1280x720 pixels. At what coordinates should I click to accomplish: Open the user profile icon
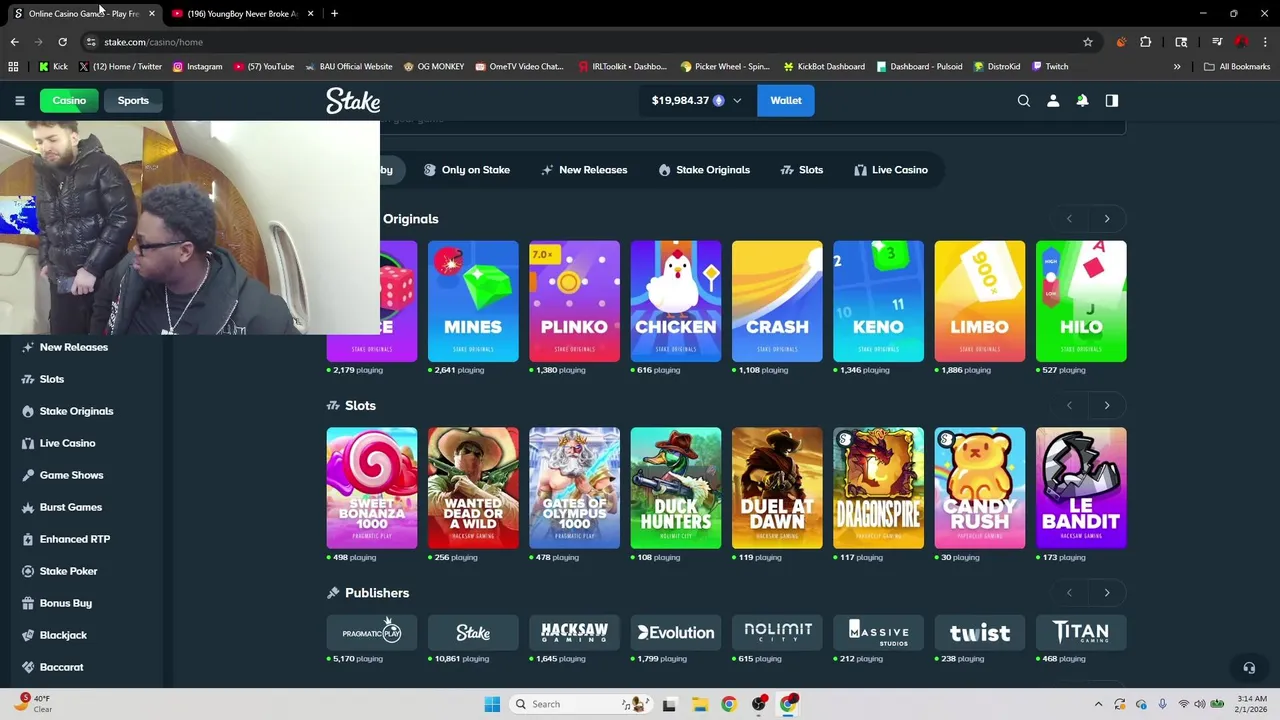click(1053, 100)
